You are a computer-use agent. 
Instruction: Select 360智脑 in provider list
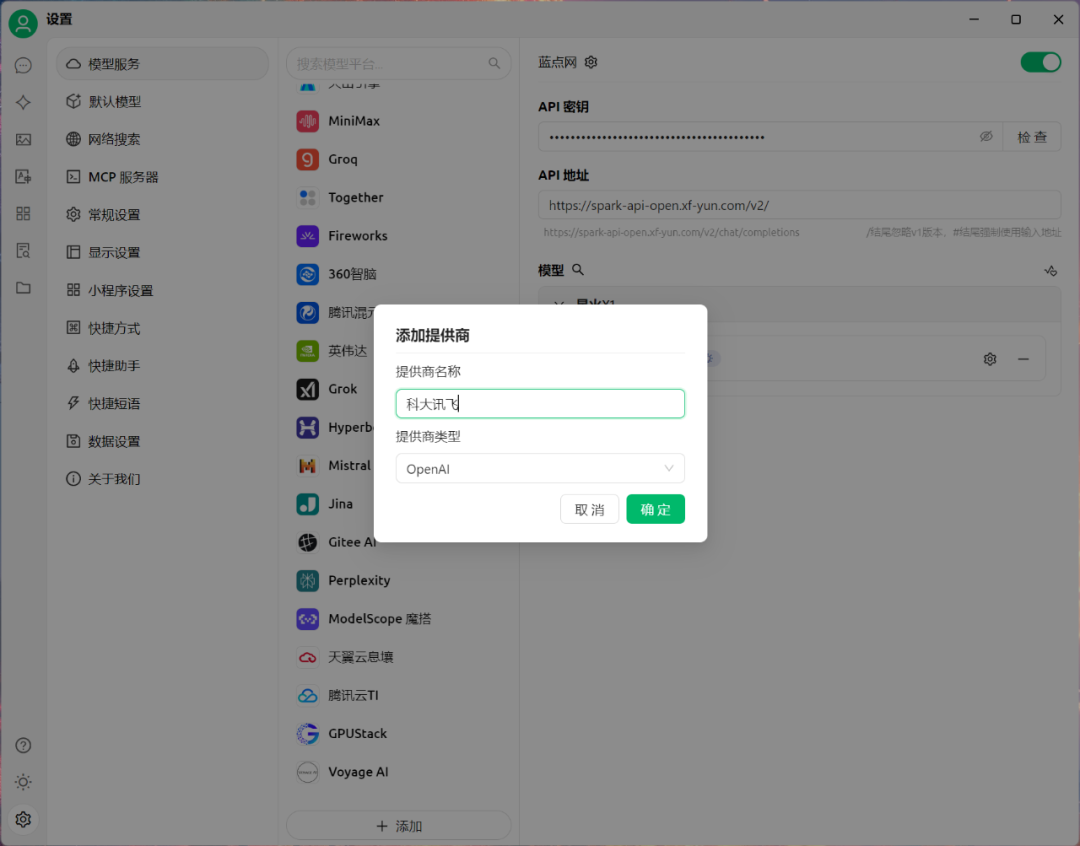coord(399,274)
